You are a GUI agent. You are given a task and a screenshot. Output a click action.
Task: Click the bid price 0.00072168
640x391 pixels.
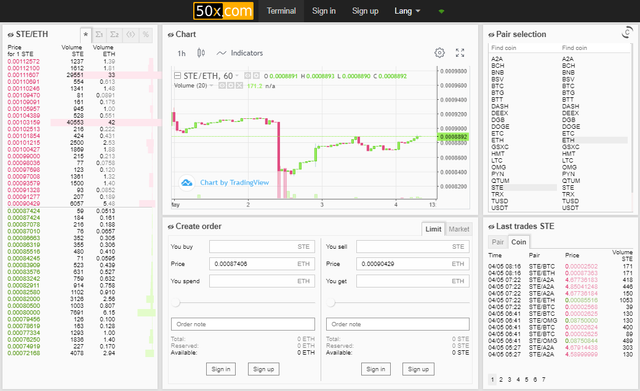(x=24, y=353)
